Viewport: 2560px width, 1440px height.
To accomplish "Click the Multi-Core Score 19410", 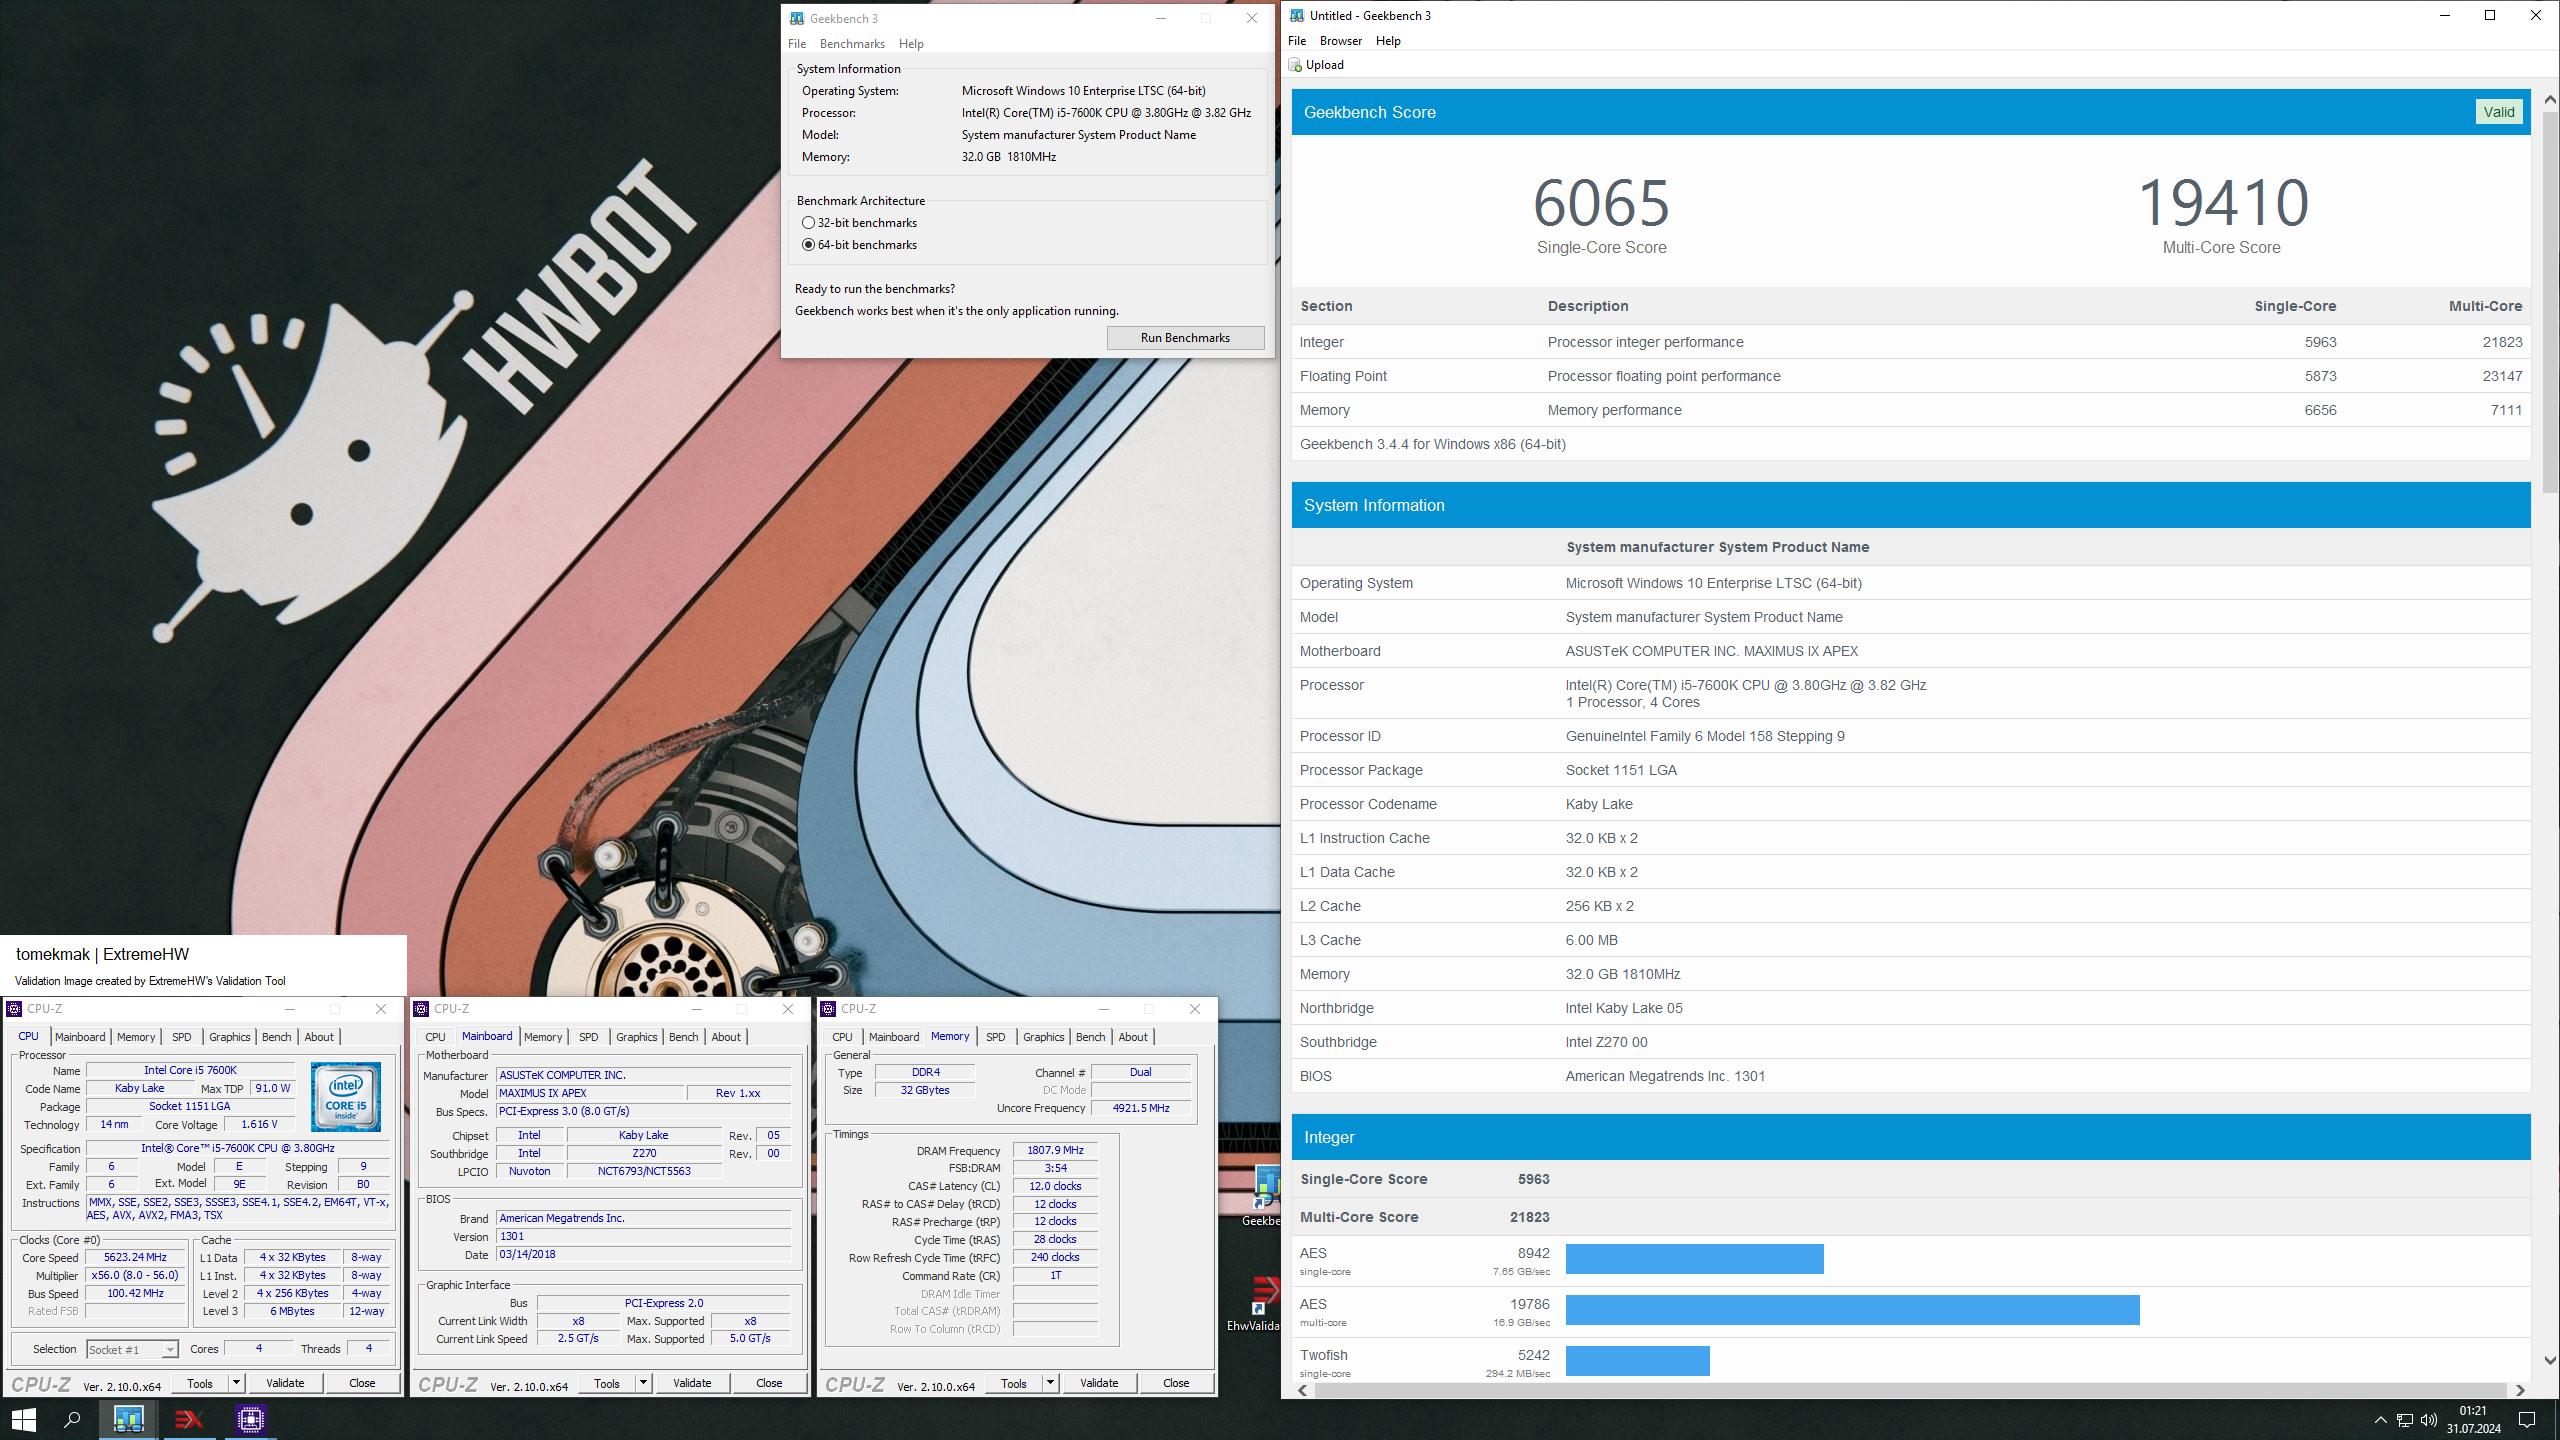I will [x=2222, y=203].
